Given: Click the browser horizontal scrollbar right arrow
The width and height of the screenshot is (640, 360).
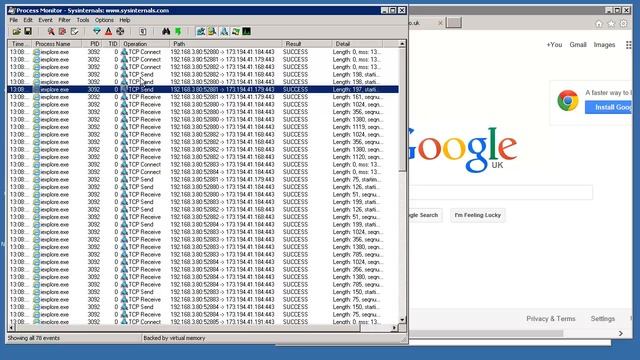Looking at the screenshot, I should (621, 333).
